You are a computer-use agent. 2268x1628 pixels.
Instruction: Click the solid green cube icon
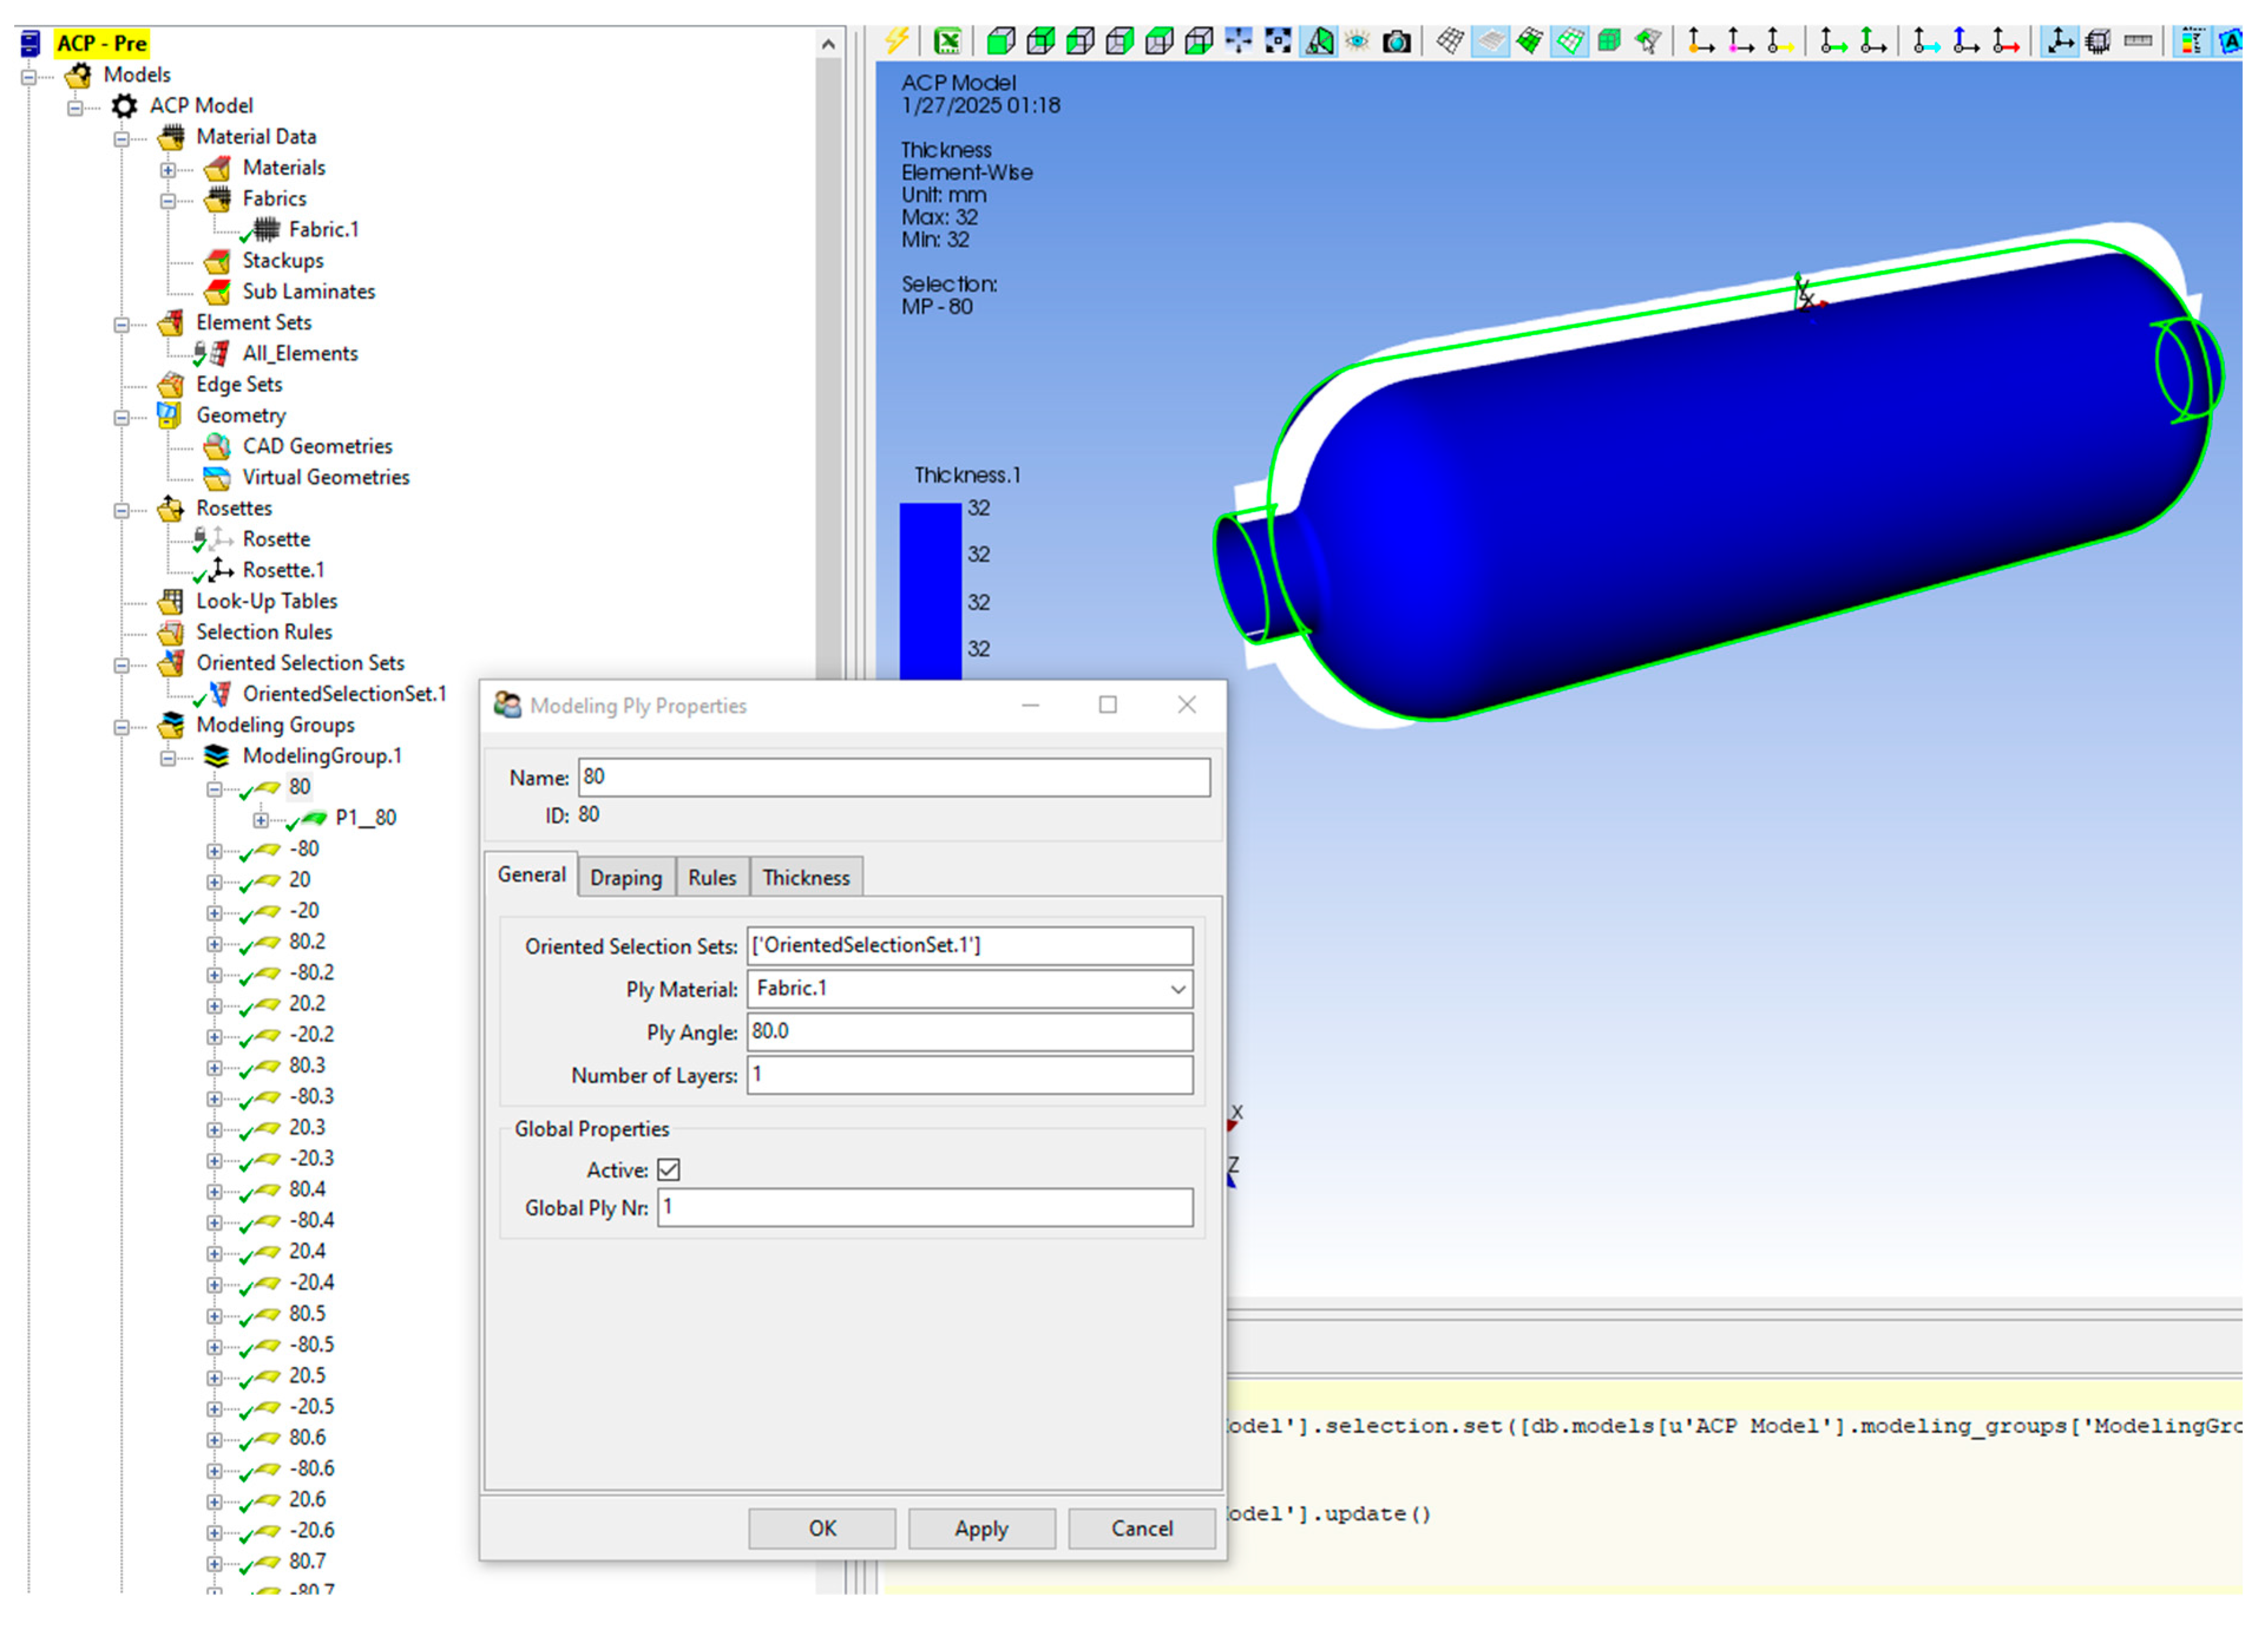(1609, 41)
